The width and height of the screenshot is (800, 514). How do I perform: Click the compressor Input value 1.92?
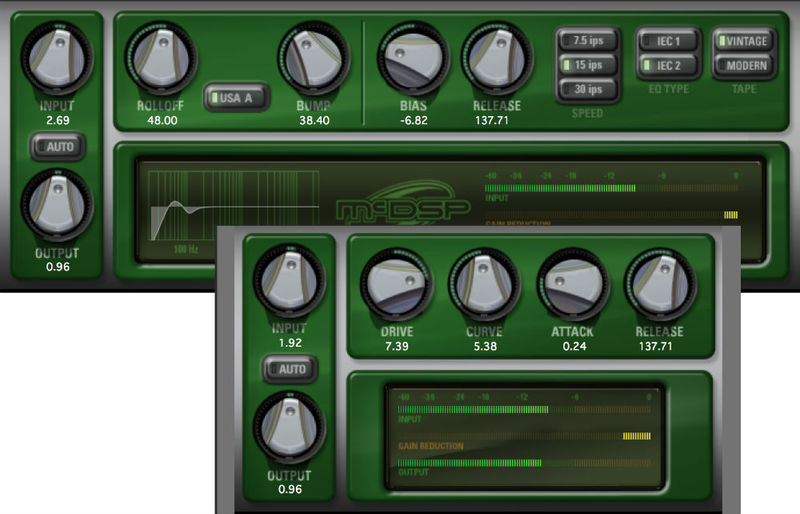click(290, 343)
